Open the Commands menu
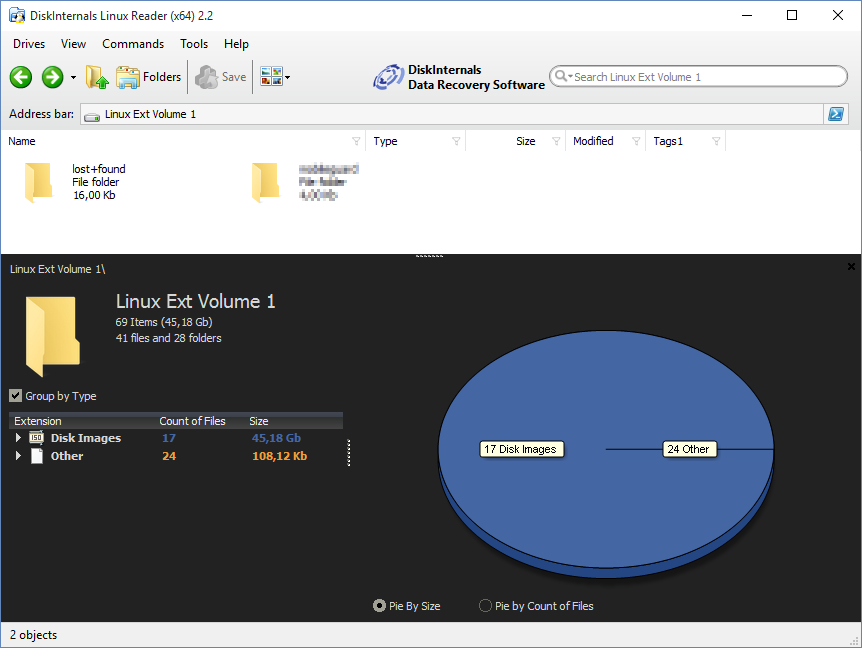Viewport: 862px width, 648px height. (133, 44)
